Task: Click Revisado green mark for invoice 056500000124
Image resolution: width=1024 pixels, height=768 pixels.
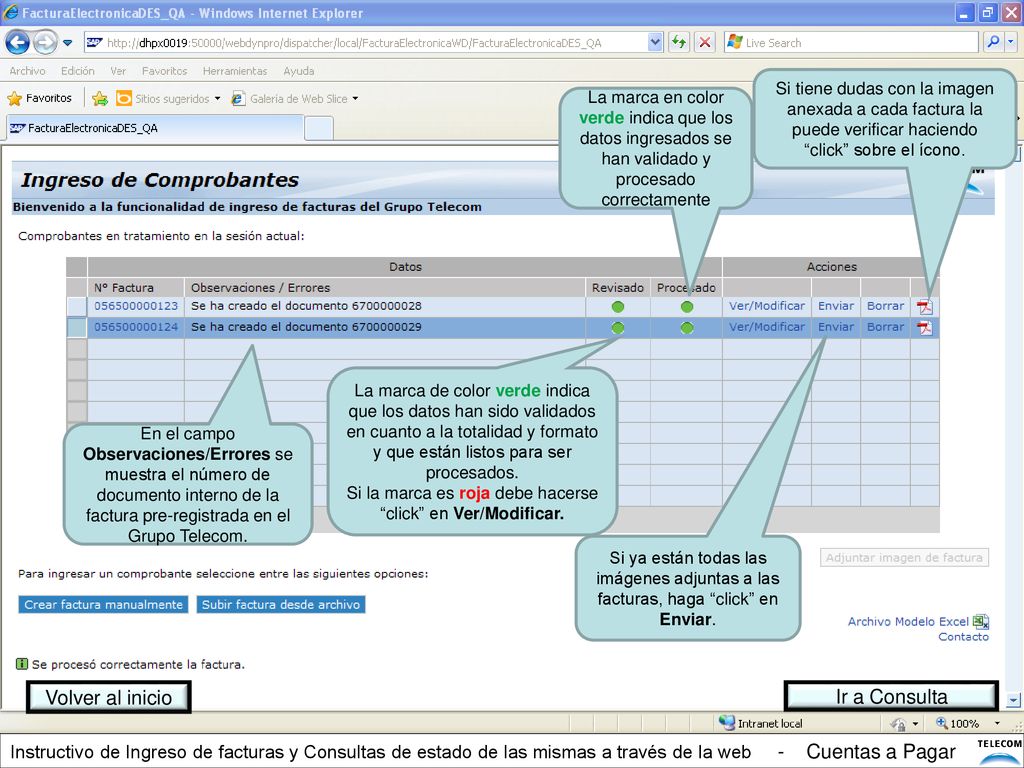Action: 617,328
